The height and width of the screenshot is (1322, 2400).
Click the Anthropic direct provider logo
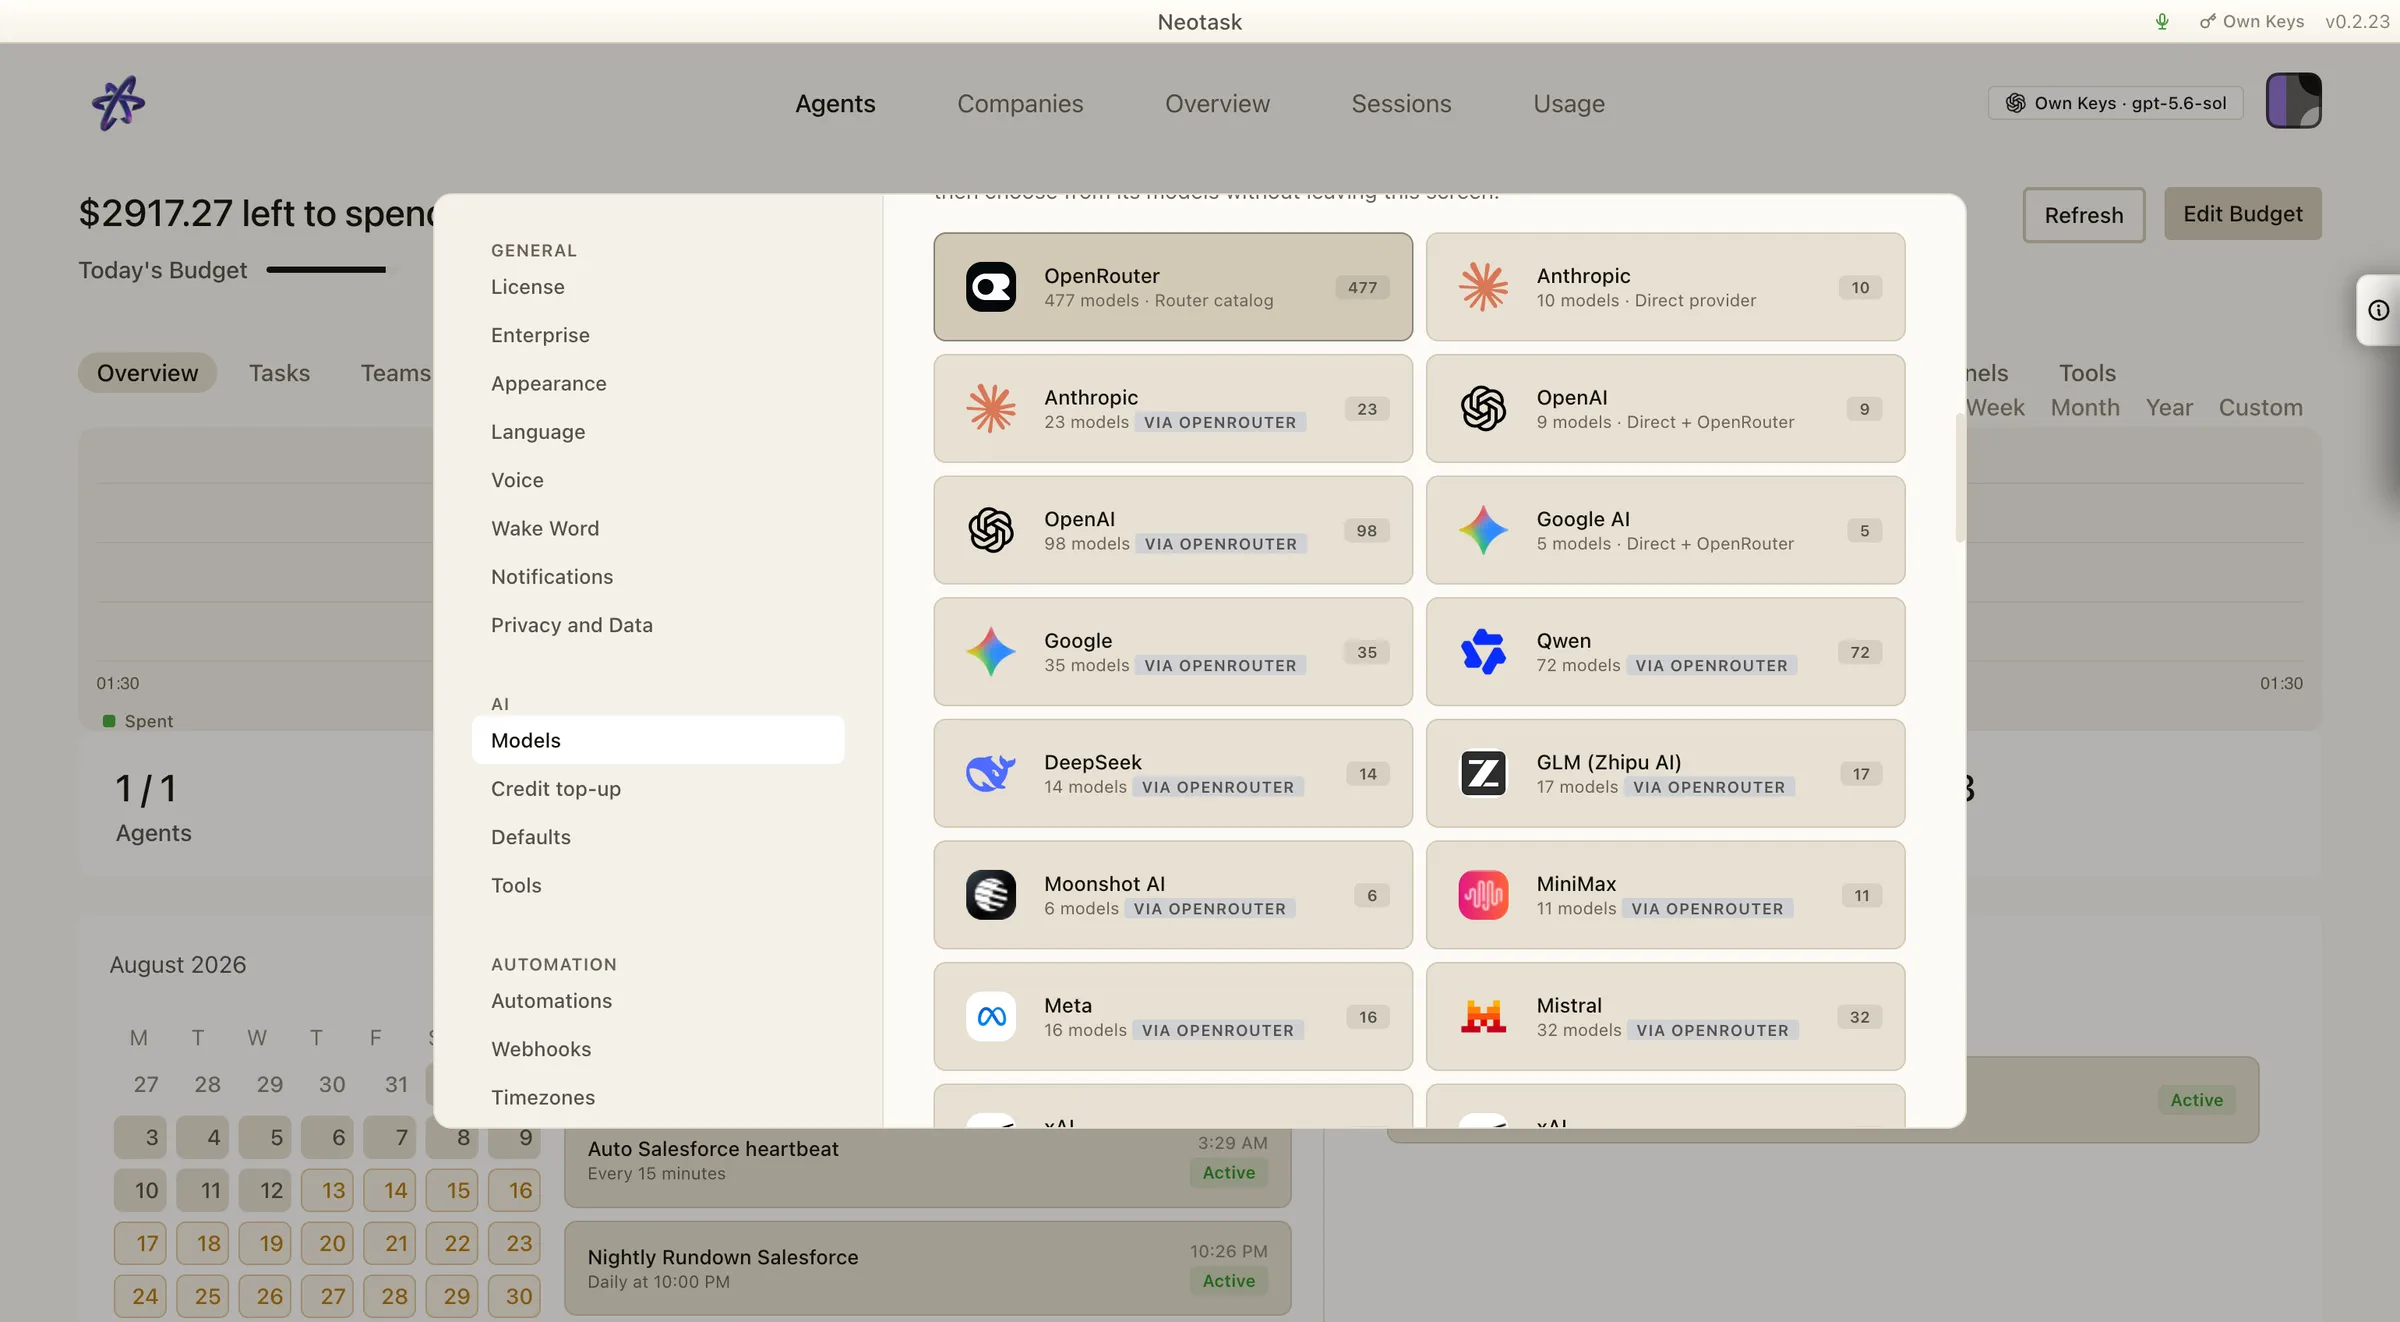point(1483,287)
